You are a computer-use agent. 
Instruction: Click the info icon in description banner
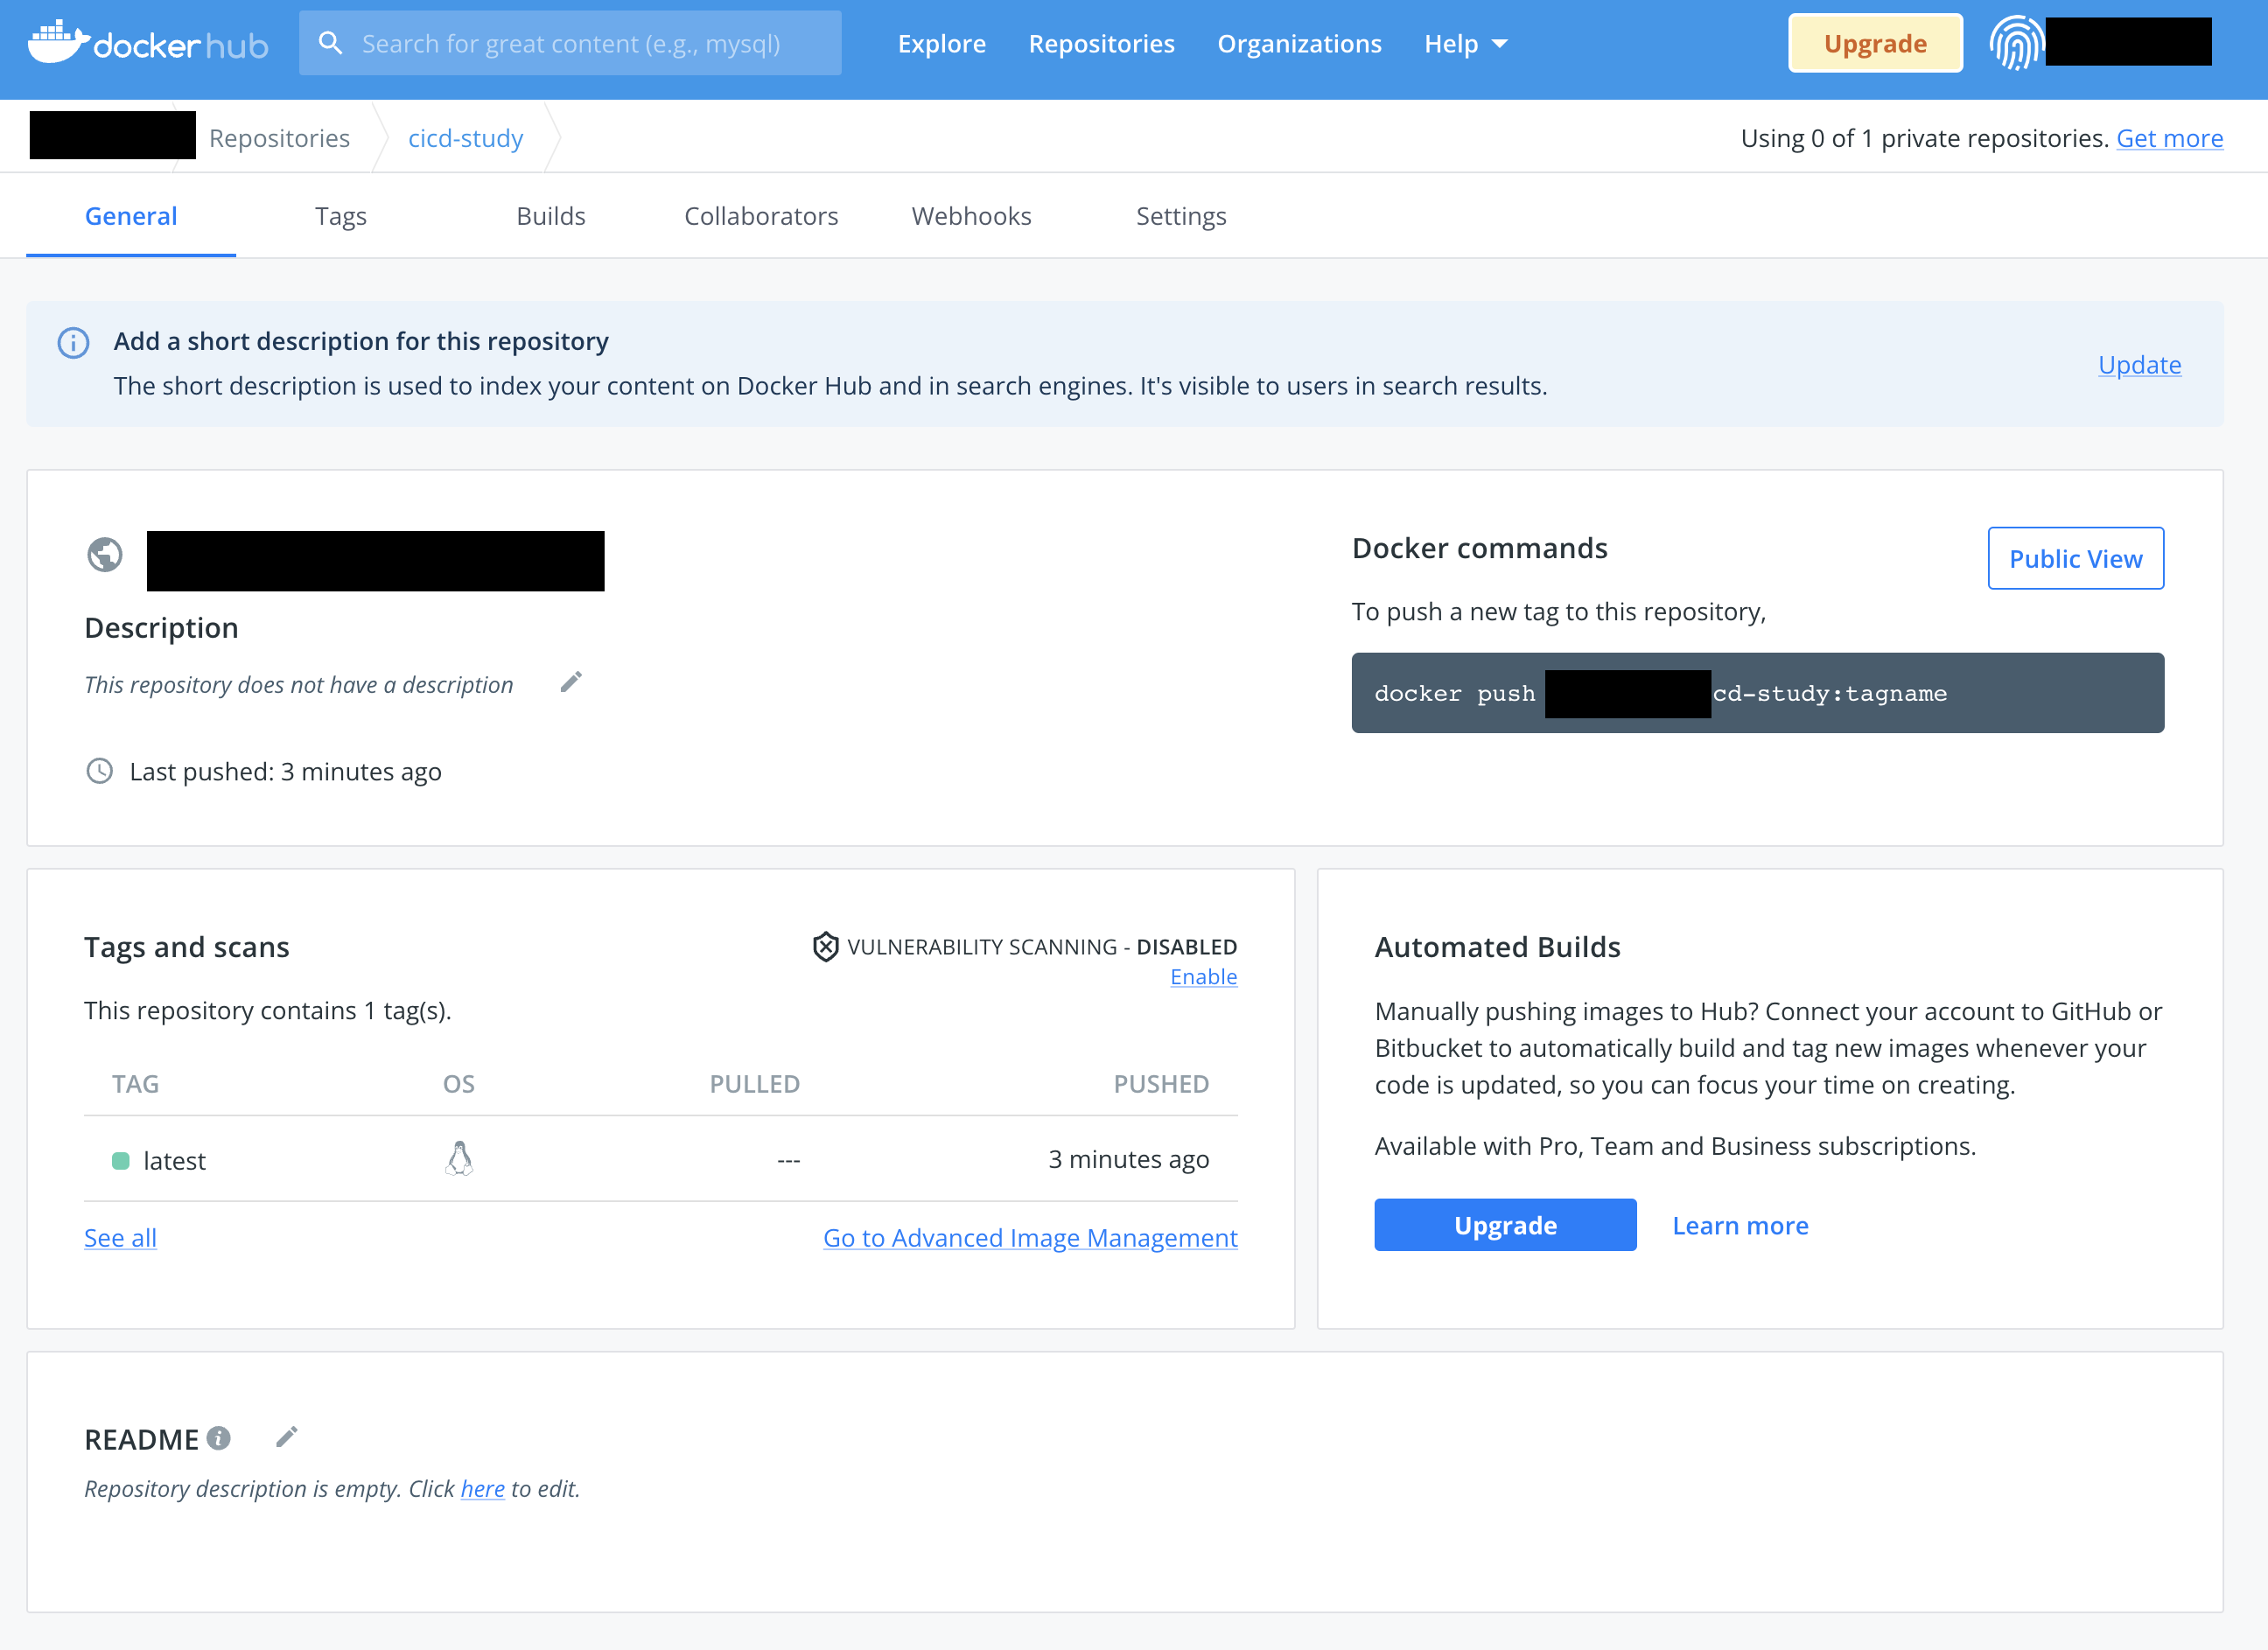click(73, 343)
